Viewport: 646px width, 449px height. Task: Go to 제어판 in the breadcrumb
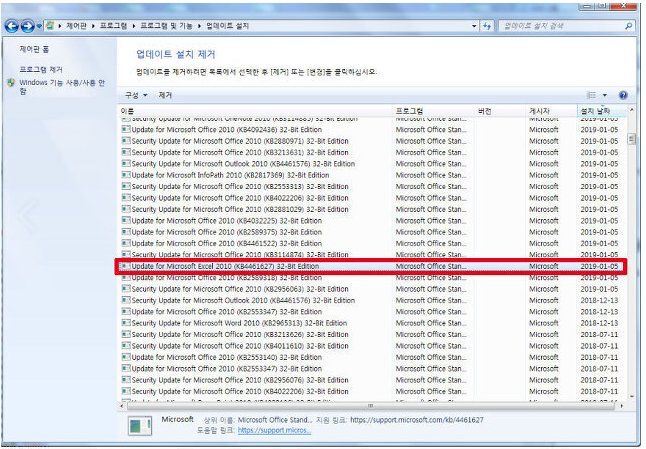(x=76, y=26)
